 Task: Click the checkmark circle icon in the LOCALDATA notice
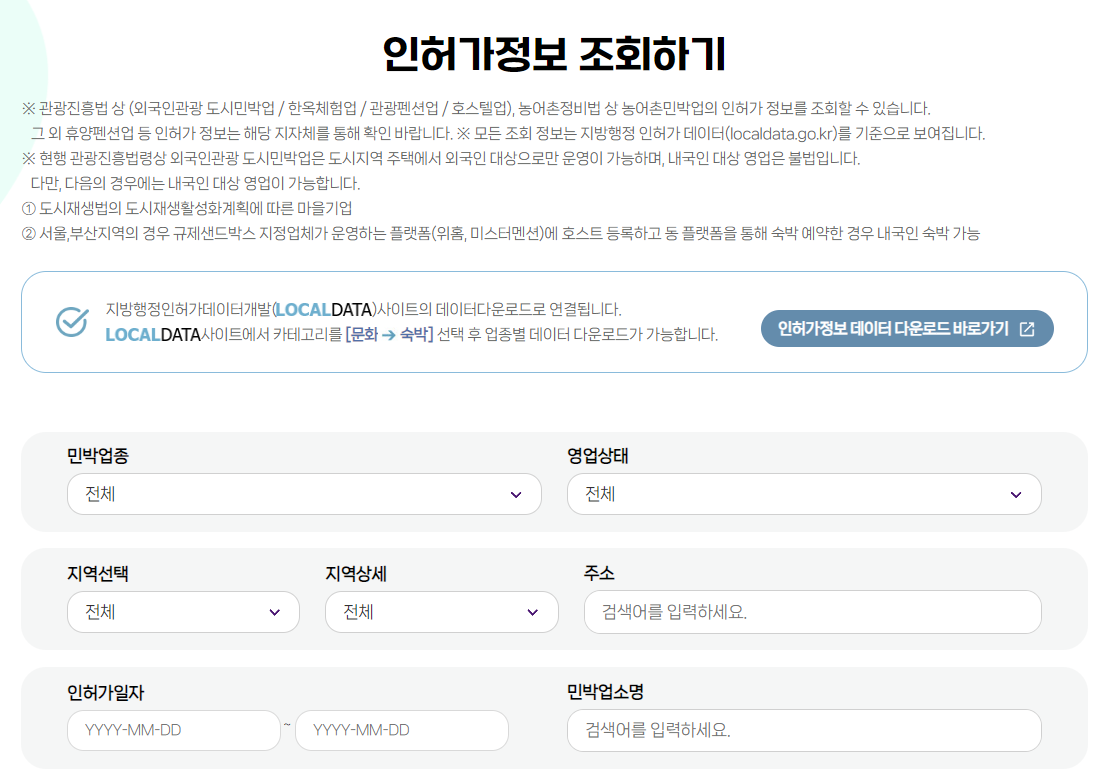pos(72,322)
